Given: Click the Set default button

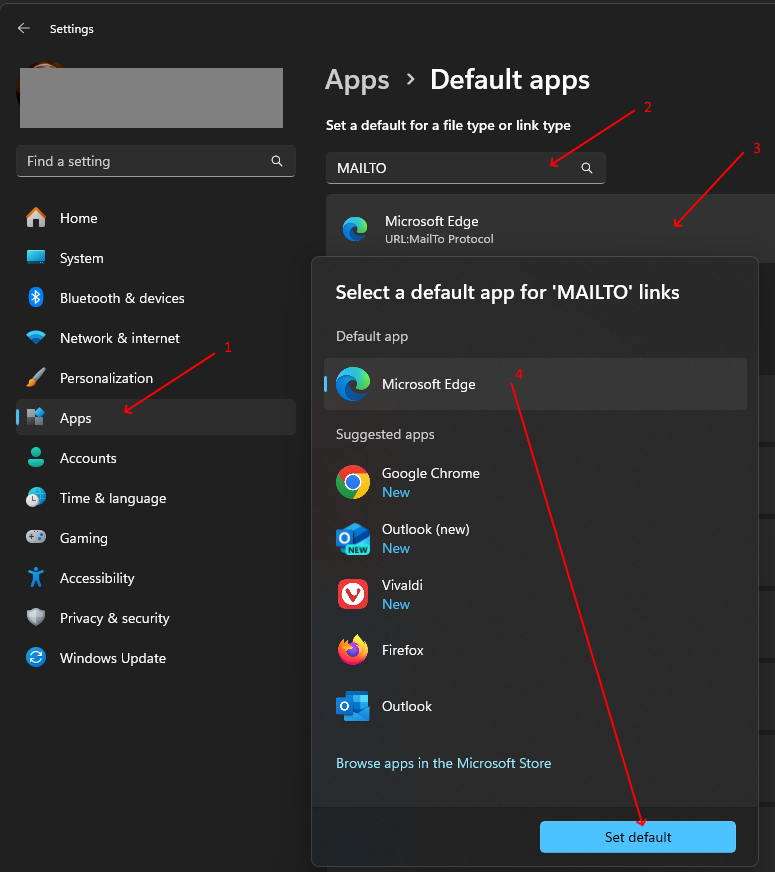Looking at the screenshot, I should (x=637, y=837).
